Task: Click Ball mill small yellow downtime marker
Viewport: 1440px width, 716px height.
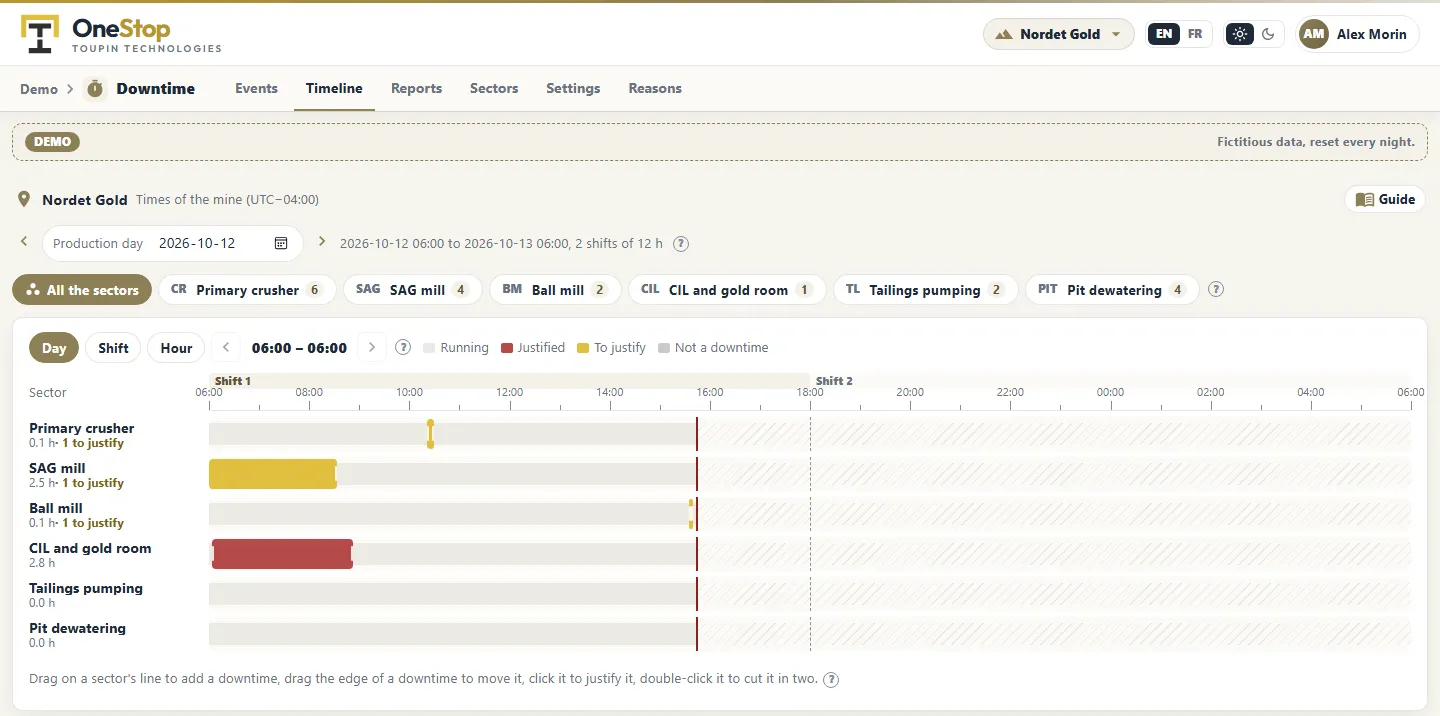Action: click(691, 514)
